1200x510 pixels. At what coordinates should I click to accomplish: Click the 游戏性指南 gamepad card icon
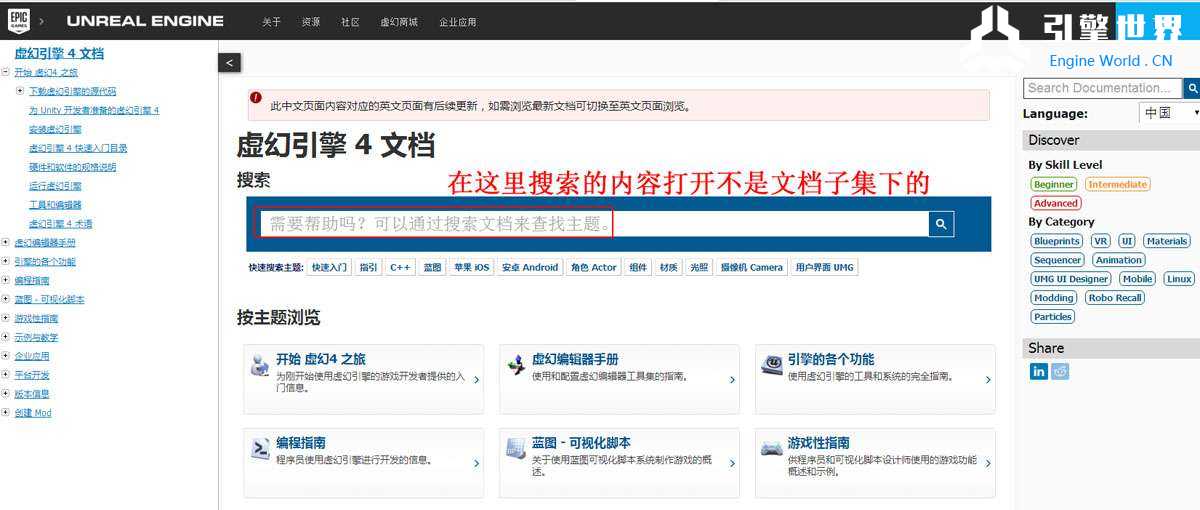[771, 448]
